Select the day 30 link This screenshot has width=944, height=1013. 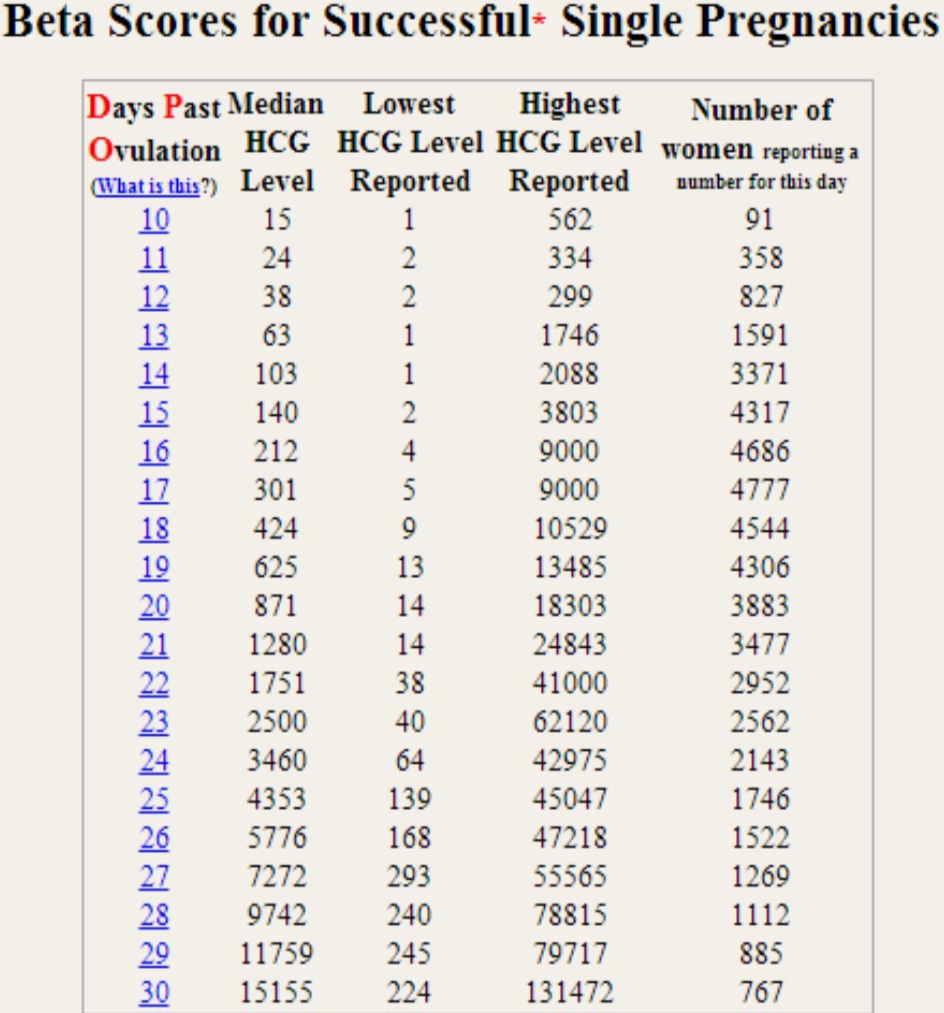(154, 993)
